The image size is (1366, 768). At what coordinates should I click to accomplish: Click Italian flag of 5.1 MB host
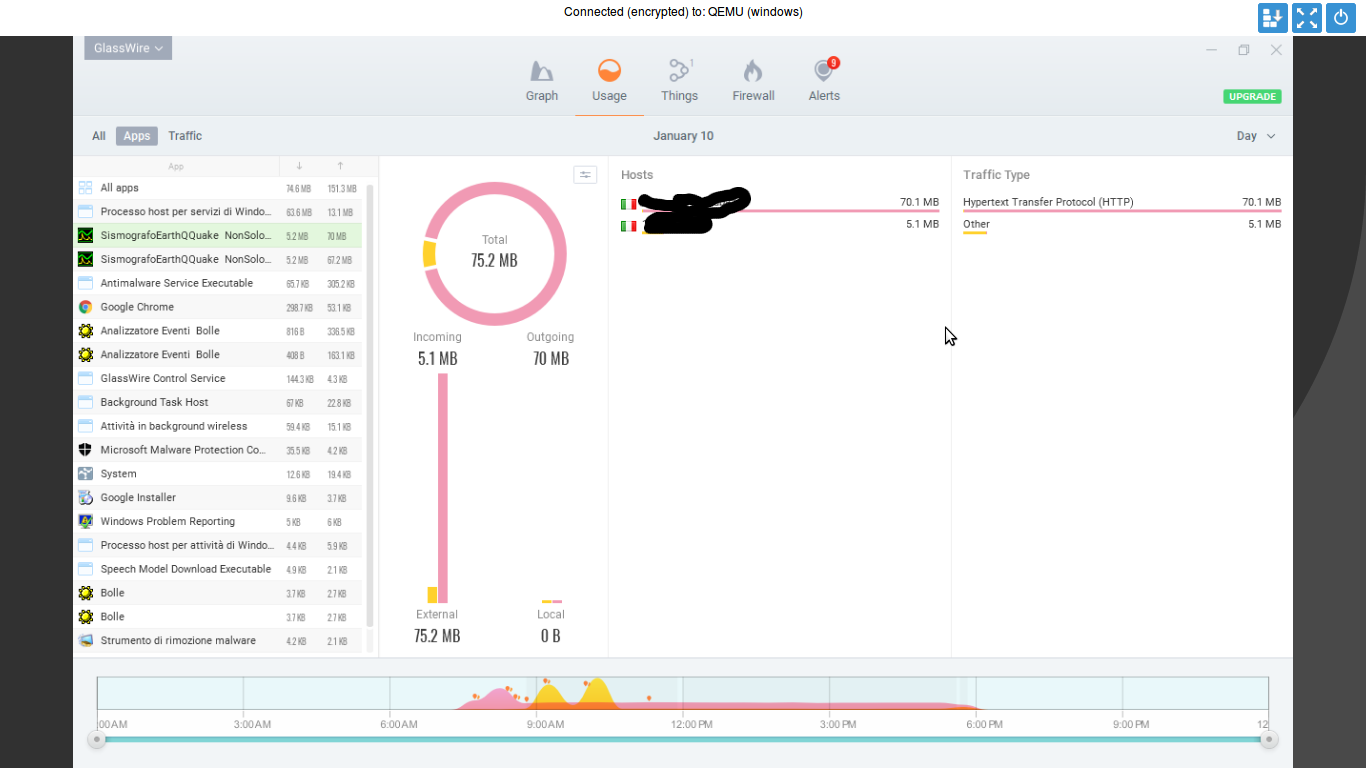point(628,226)
